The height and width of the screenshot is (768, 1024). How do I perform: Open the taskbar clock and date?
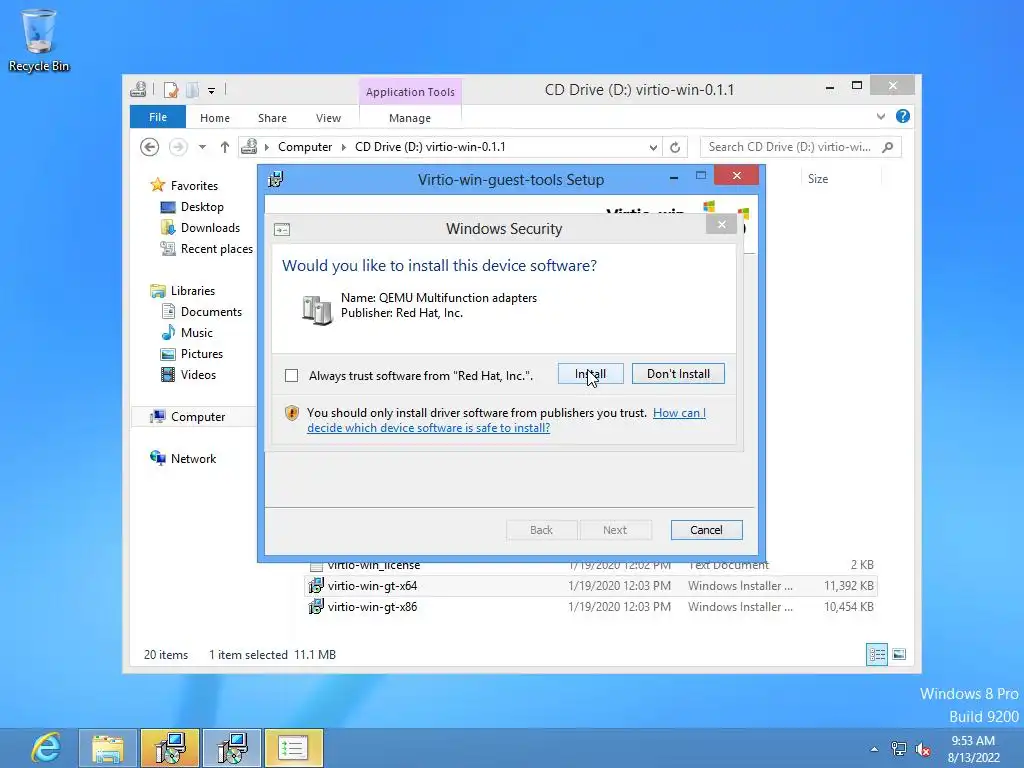(x=973, y=749)
